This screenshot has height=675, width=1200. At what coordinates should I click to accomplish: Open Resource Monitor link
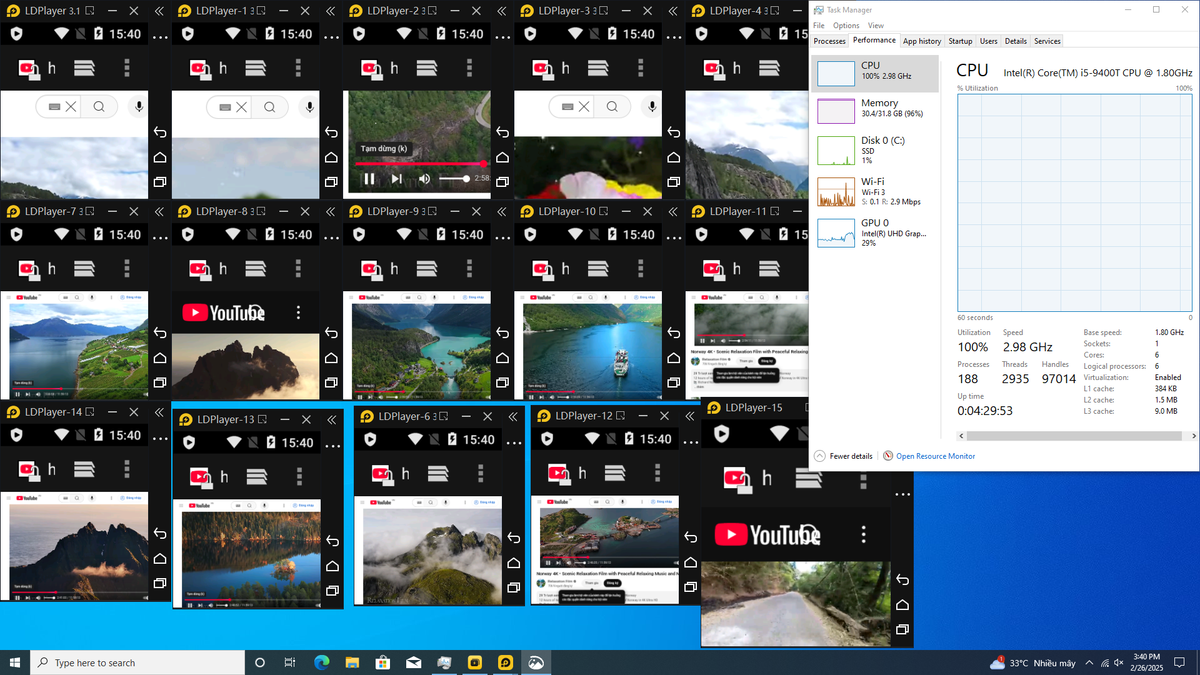pos(934,456)
